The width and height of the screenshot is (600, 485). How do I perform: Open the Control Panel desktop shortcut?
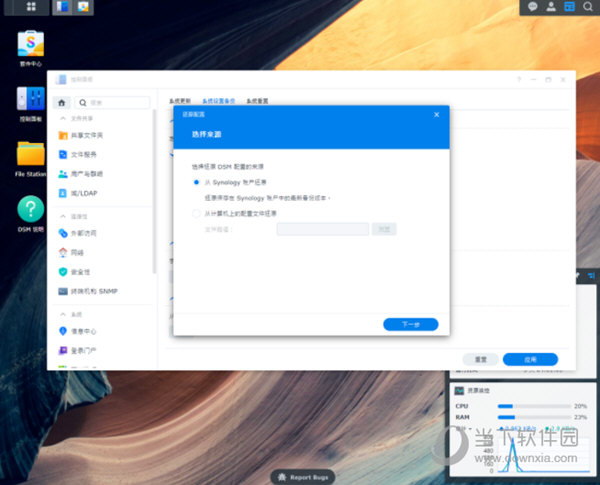click(x=31, y=104)
